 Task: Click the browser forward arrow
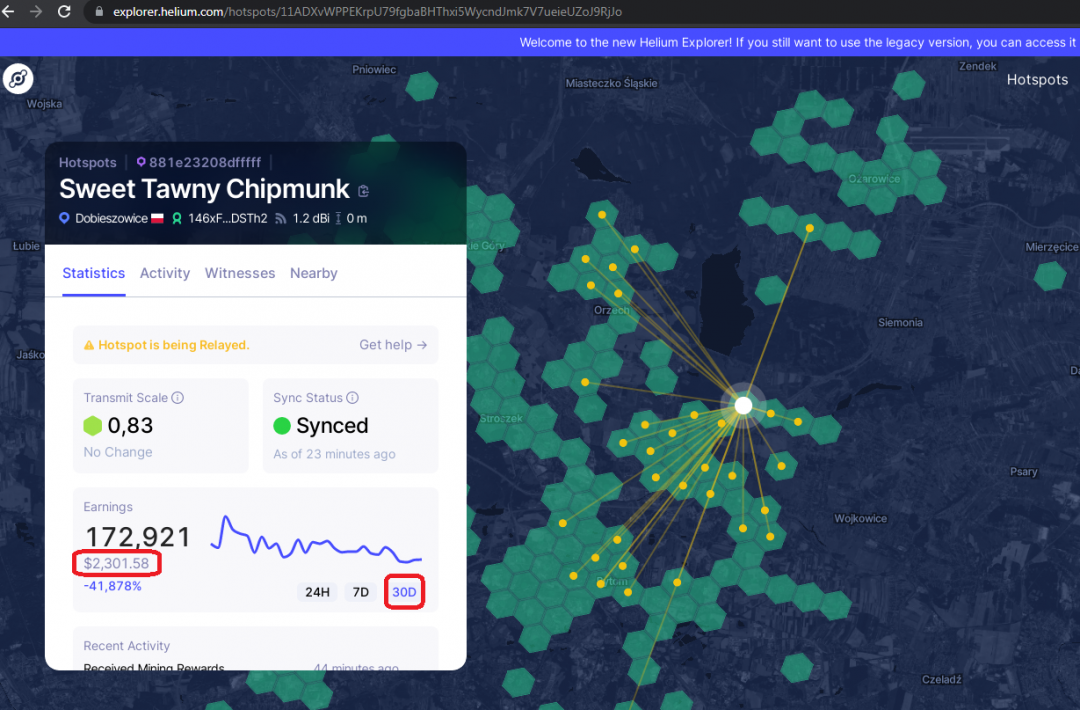pyautogui.click(x=37, y=12)
